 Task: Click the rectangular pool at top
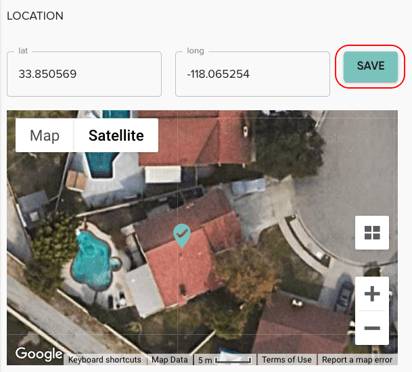[x=101, y=164]
